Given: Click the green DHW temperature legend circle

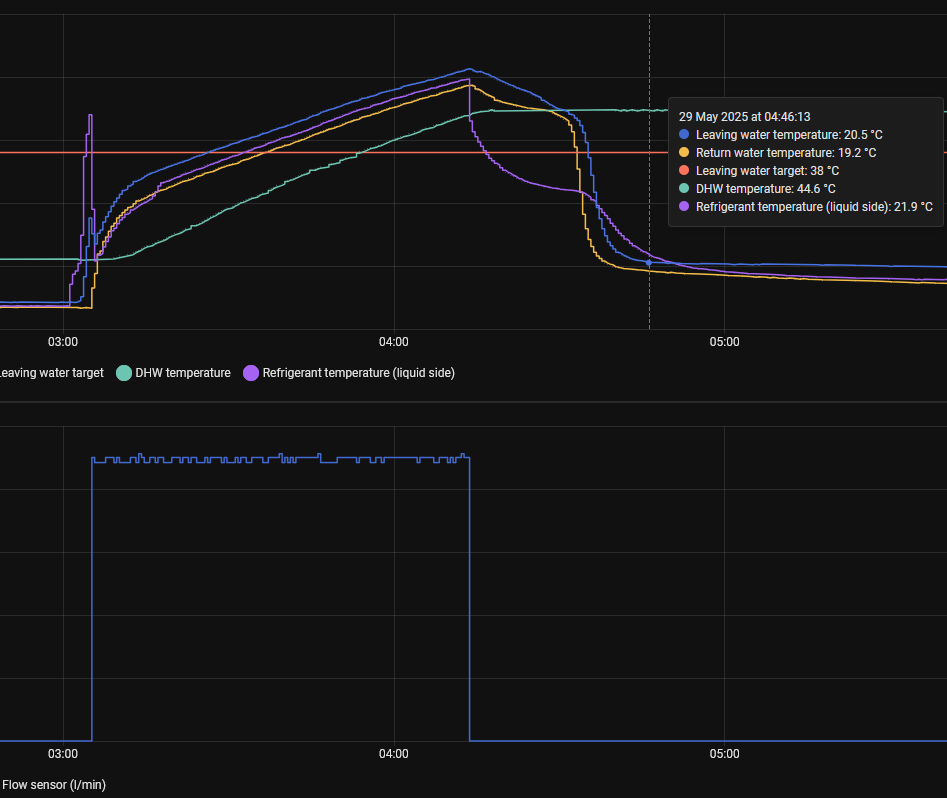Looking at the screenshot, I should (x=124, y=373).
